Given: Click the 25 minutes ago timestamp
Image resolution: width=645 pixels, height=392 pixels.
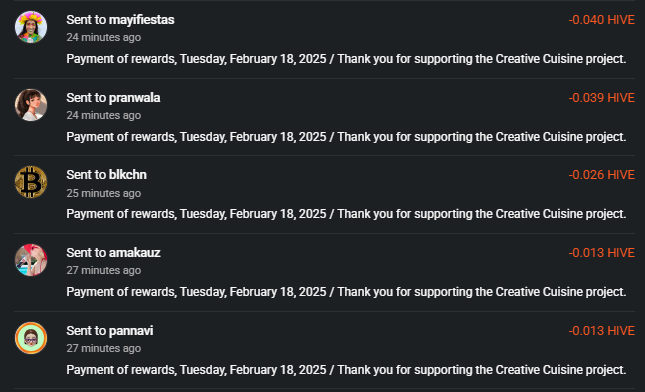Looking at the screenshot, I should pyautogui.click(x=104, y=193).
